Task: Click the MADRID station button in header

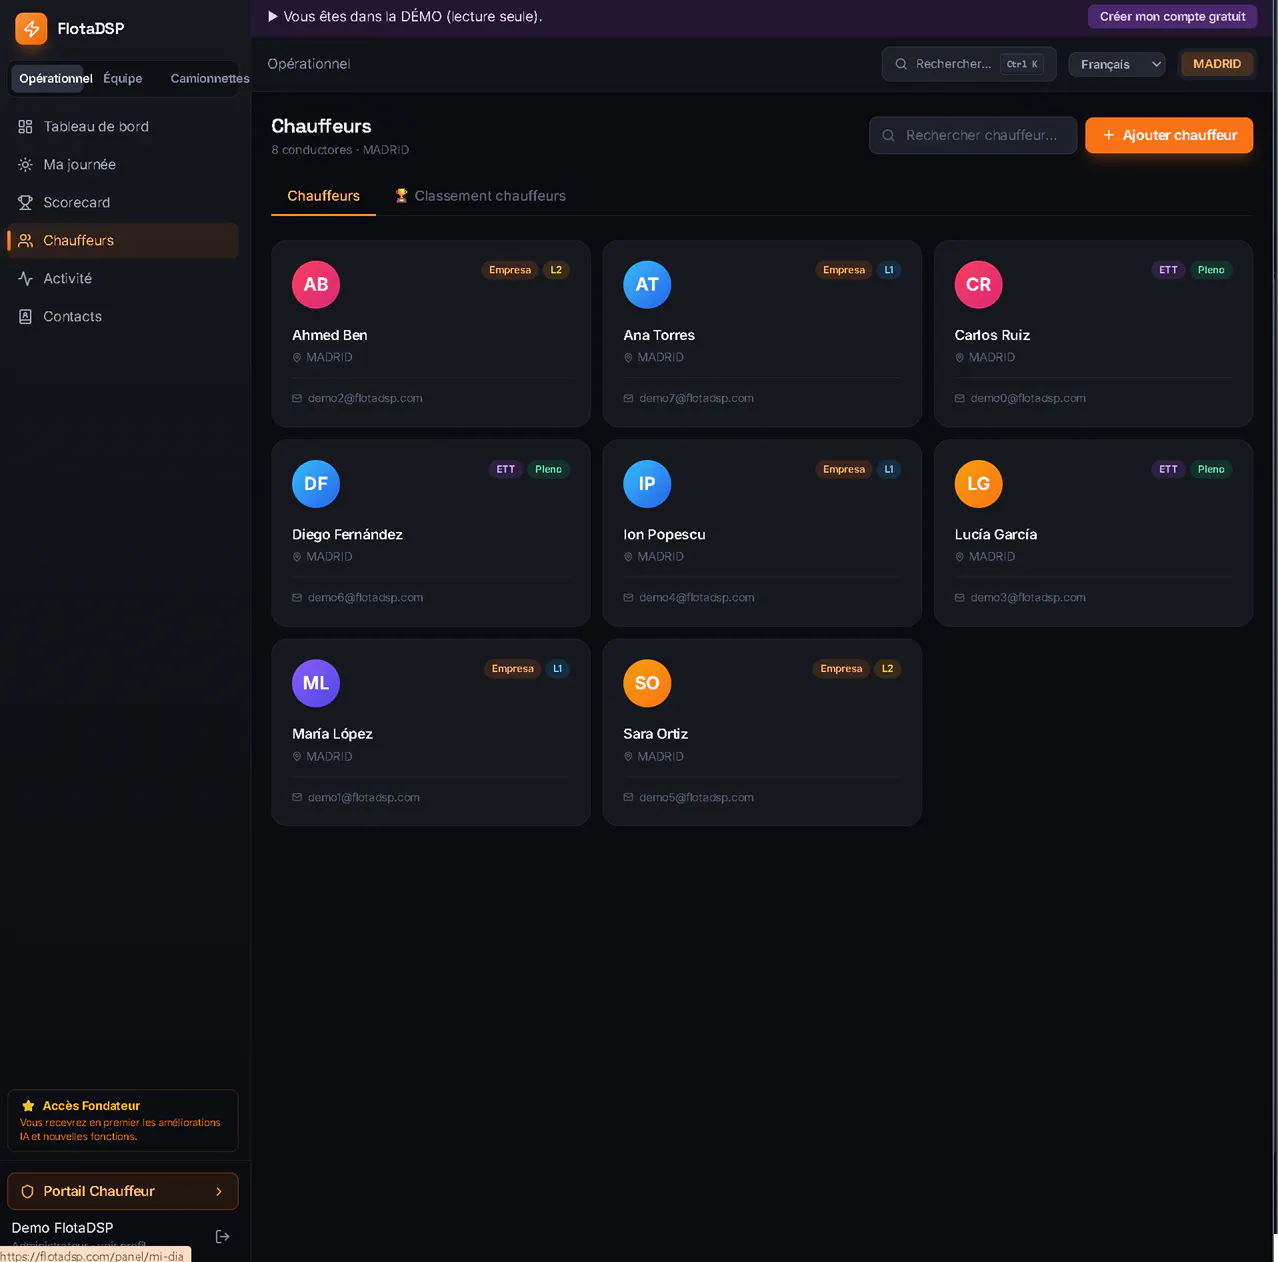Action: click(x=1216, y=64)
